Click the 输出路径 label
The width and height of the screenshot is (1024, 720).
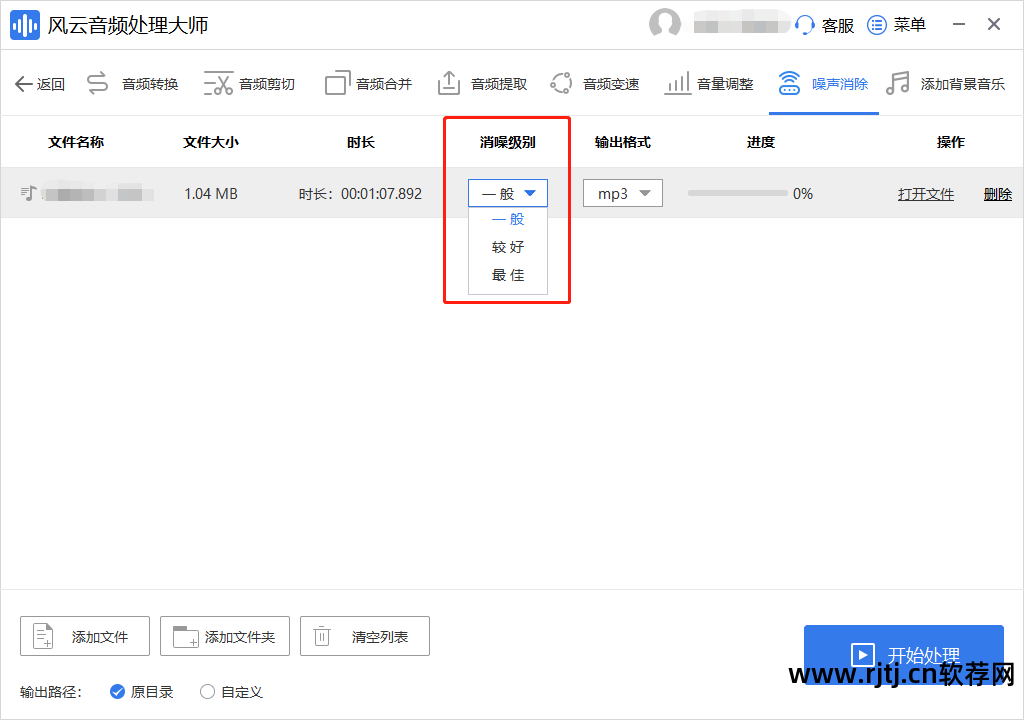[x=50, y=692]
